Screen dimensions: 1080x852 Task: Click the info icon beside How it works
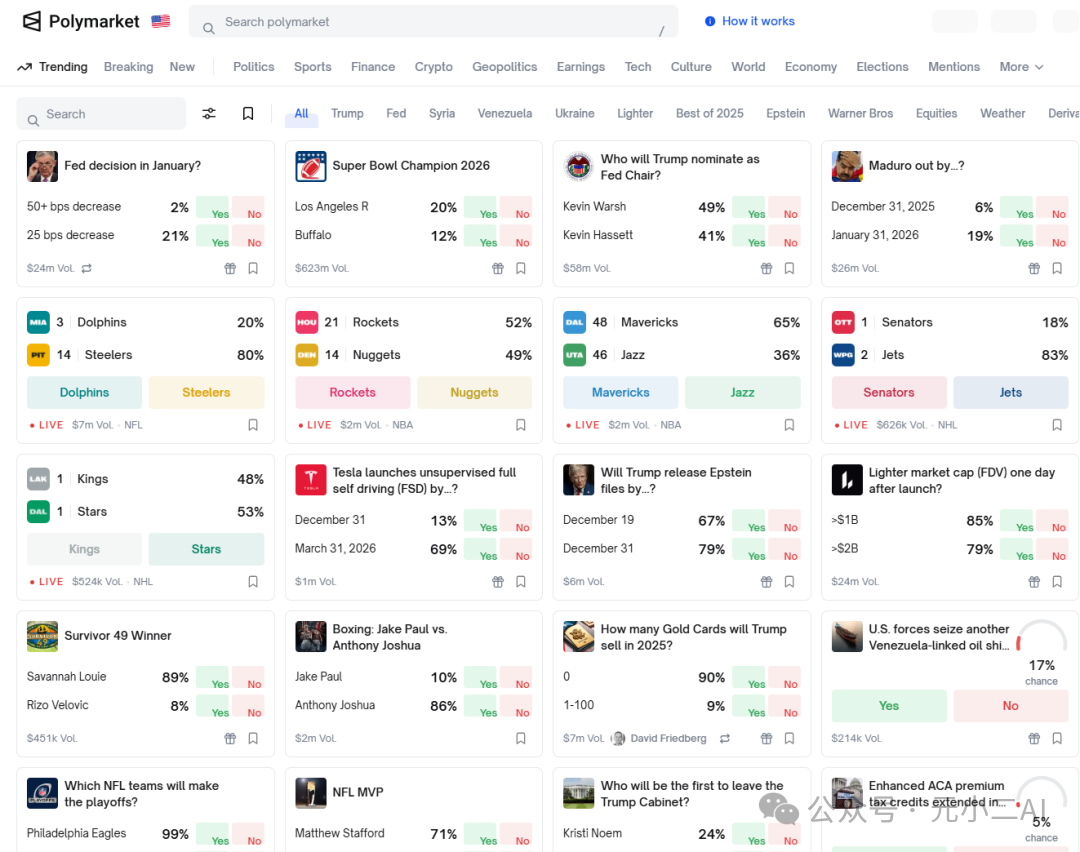[709, 21]
